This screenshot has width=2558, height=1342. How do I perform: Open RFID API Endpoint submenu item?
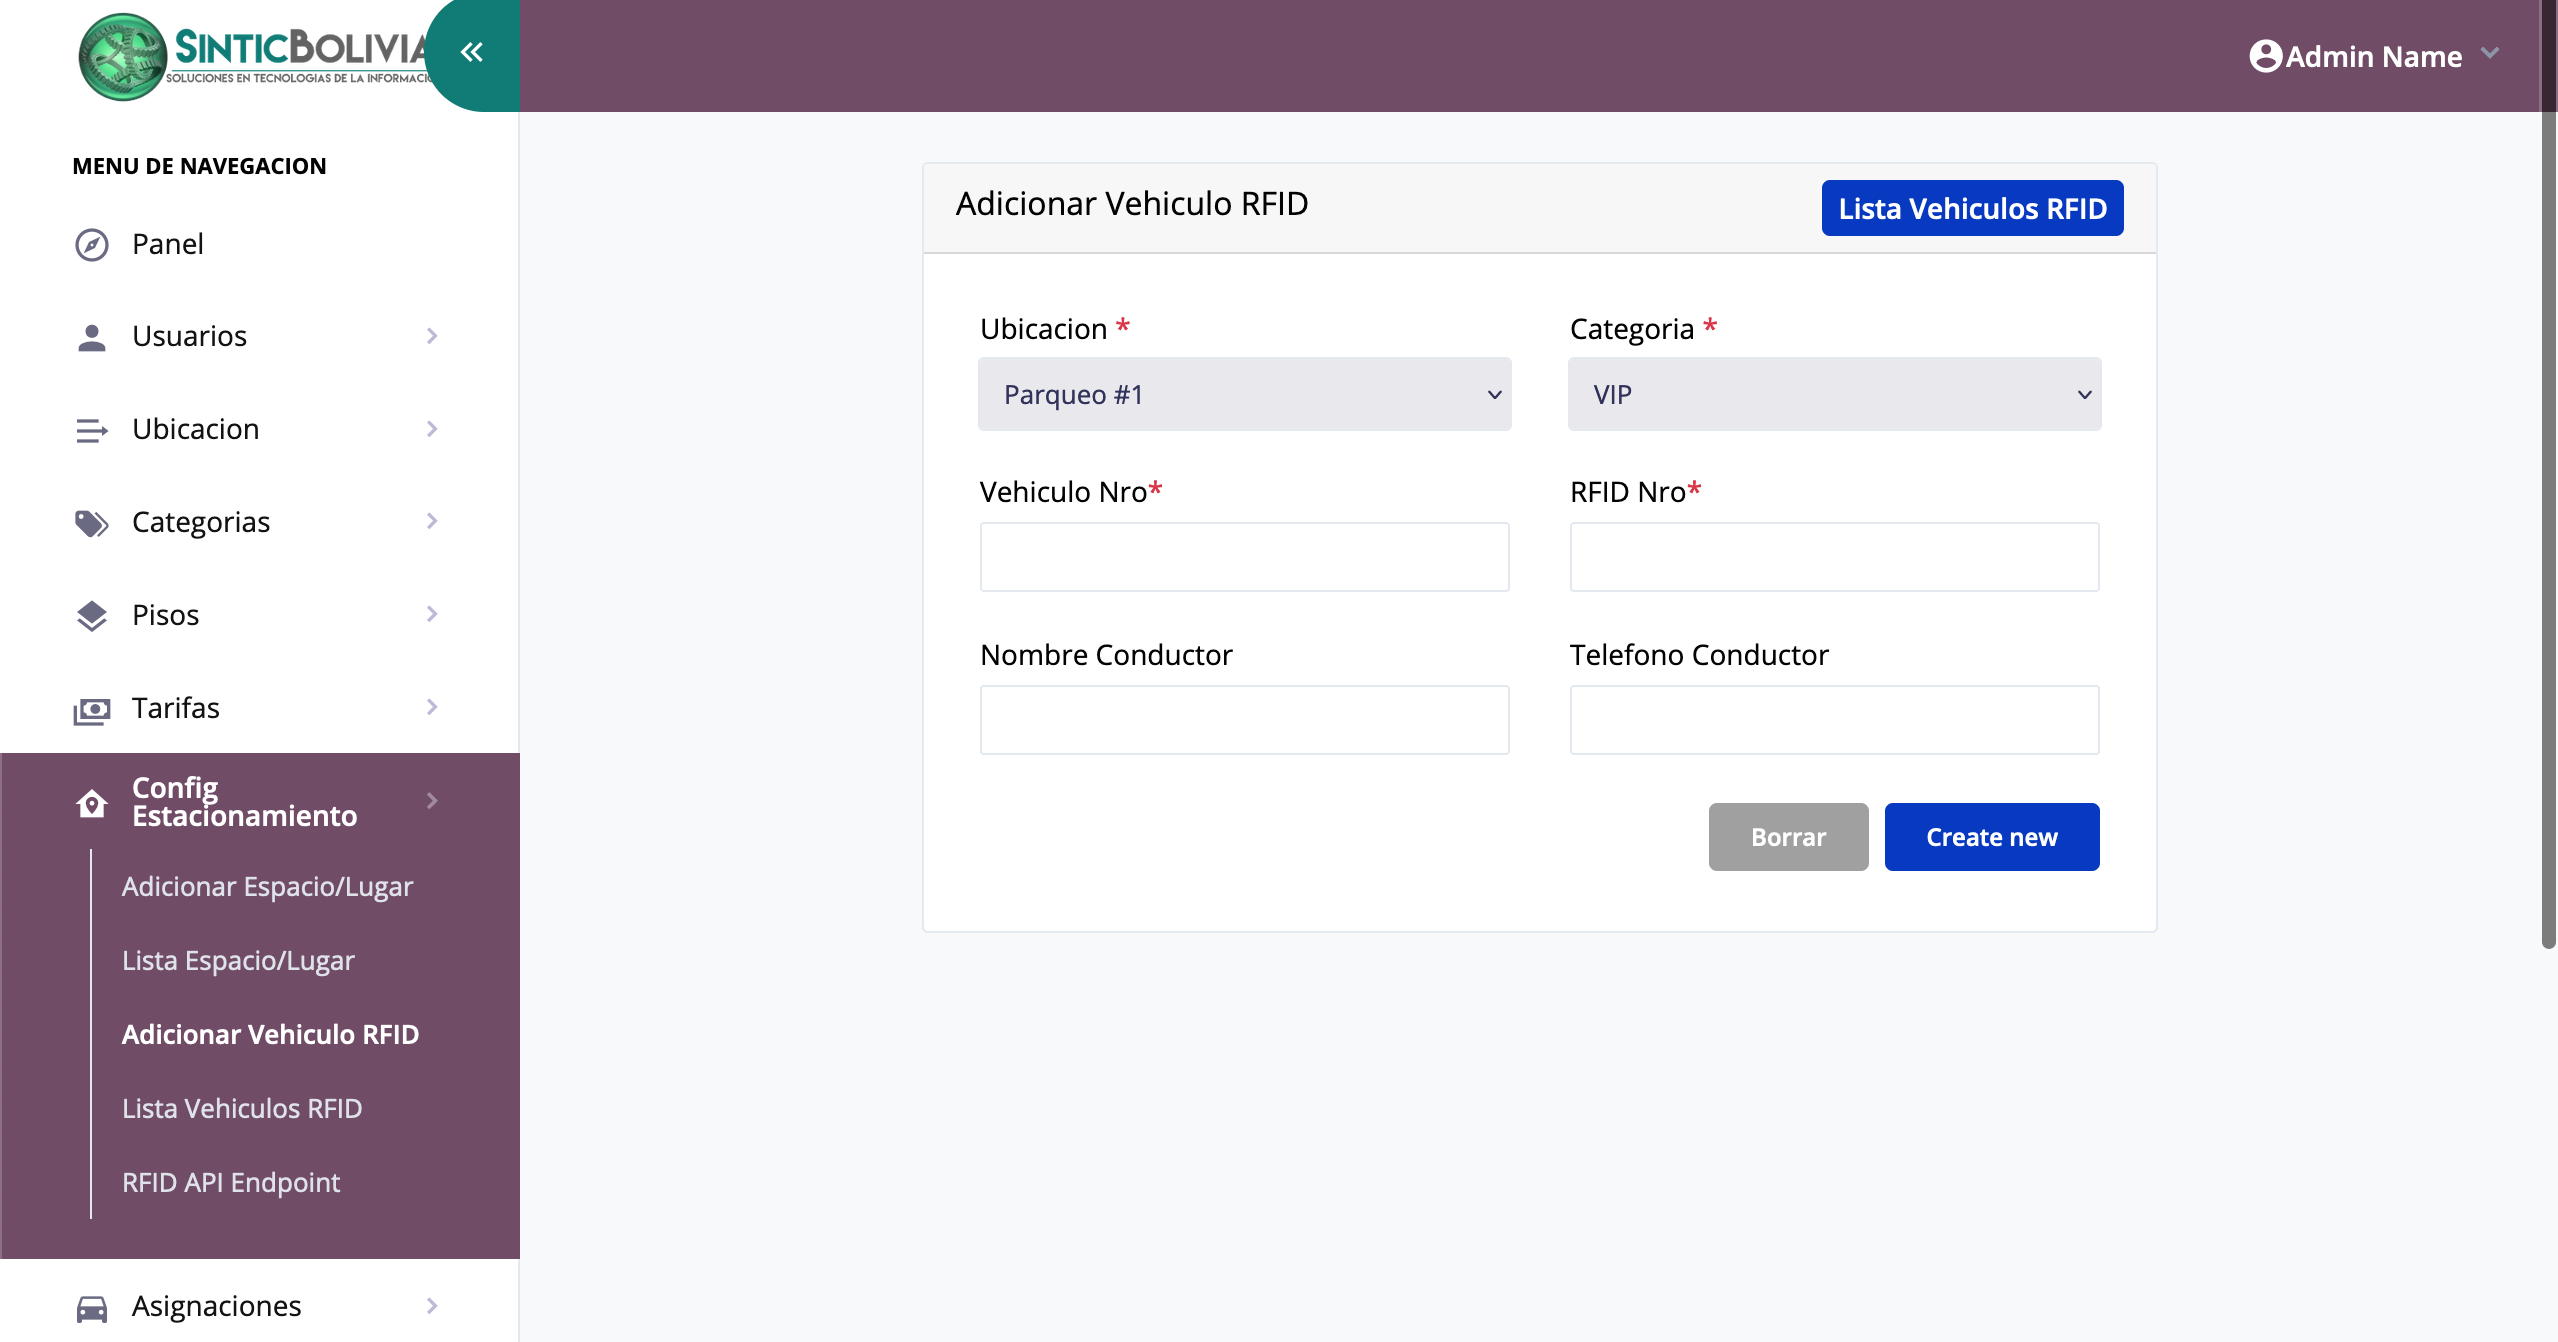tap(231, 1183)
